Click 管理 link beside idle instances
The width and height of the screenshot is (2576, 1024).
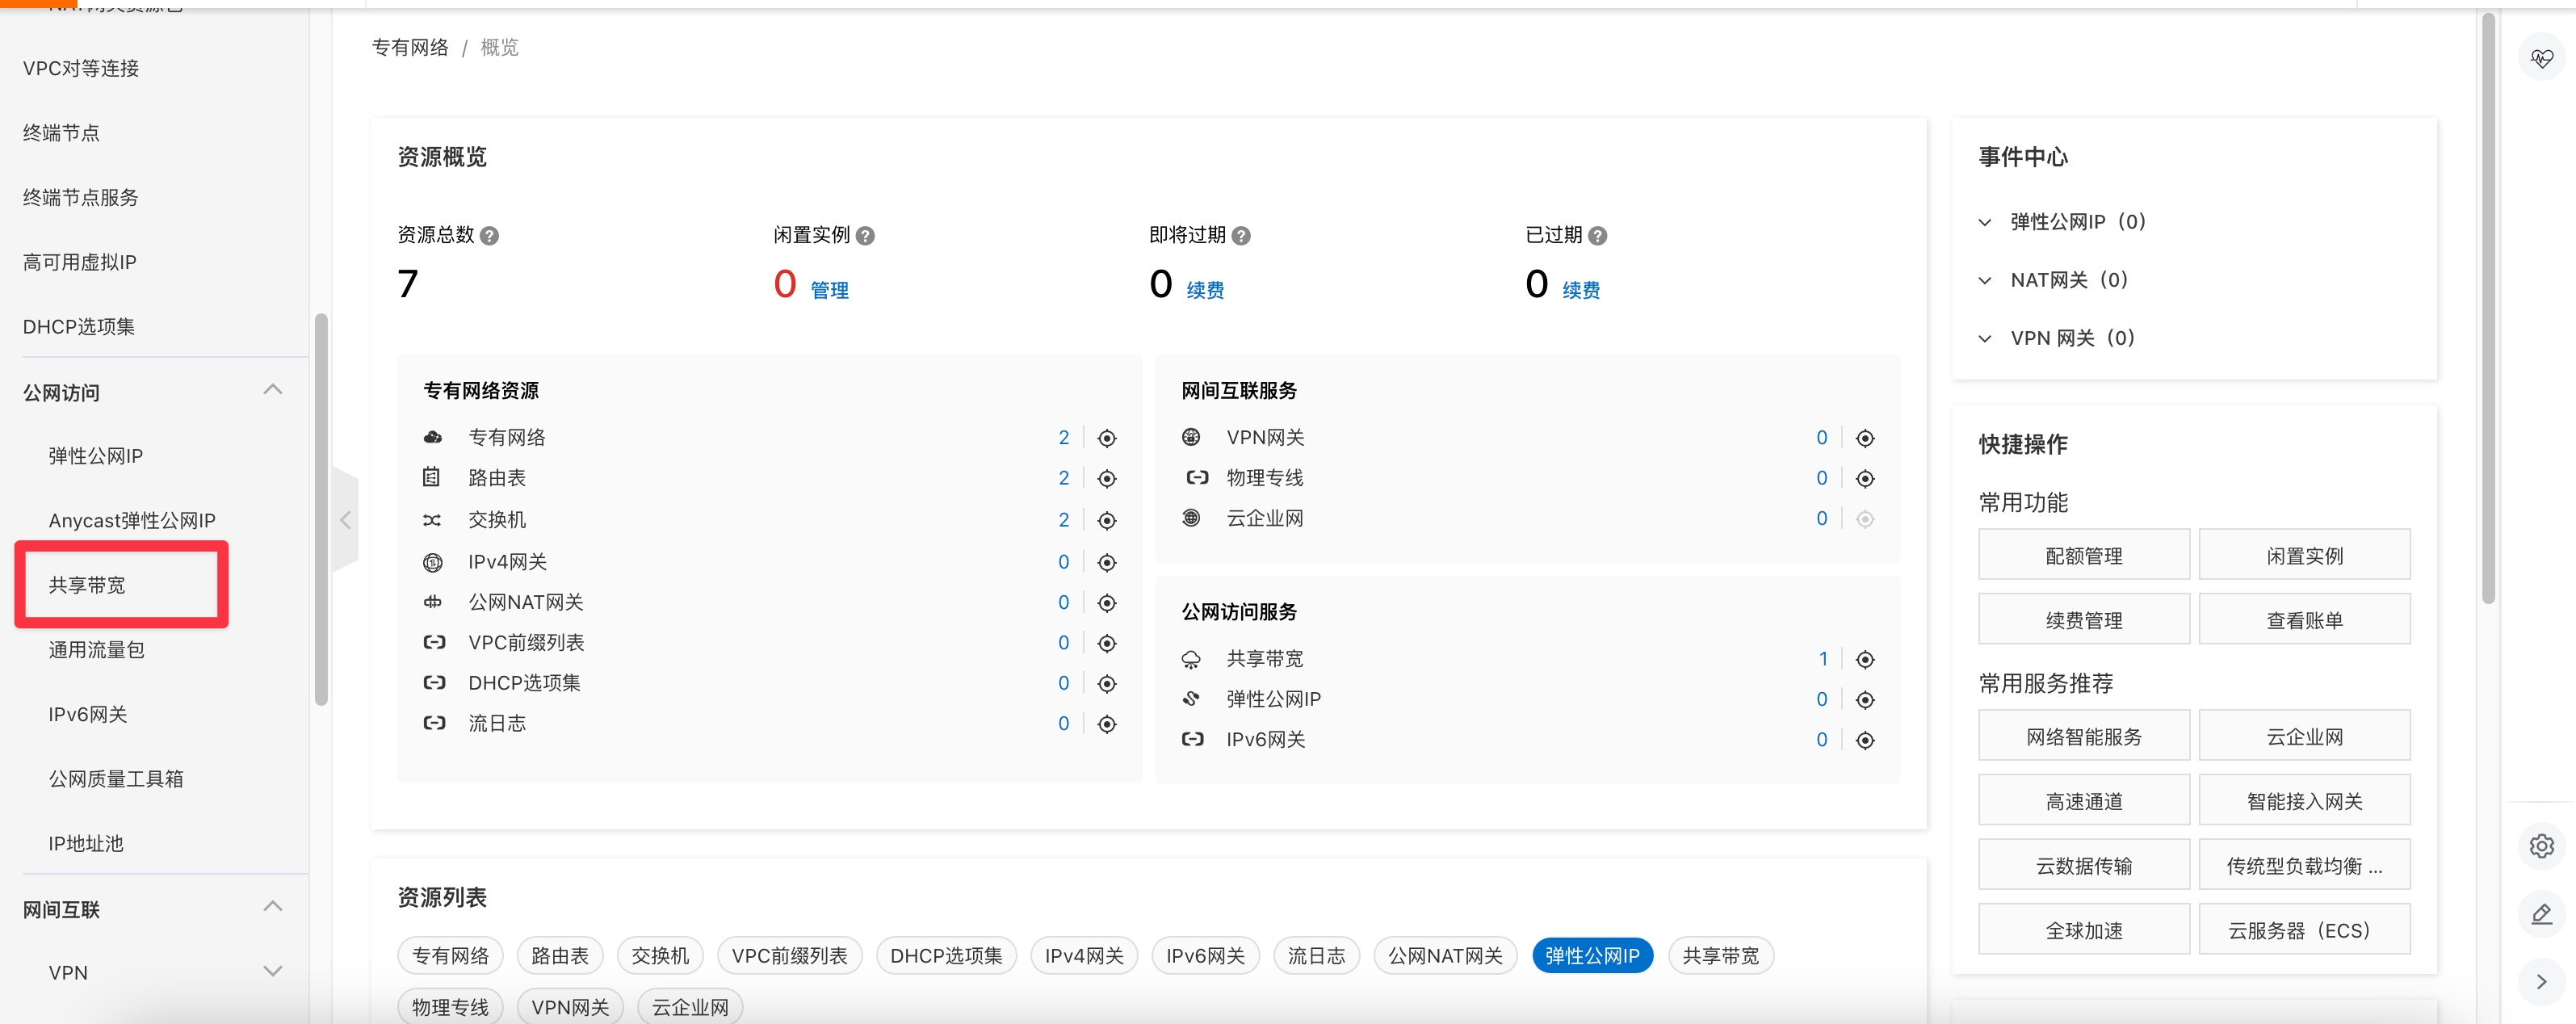coord(829,290)
